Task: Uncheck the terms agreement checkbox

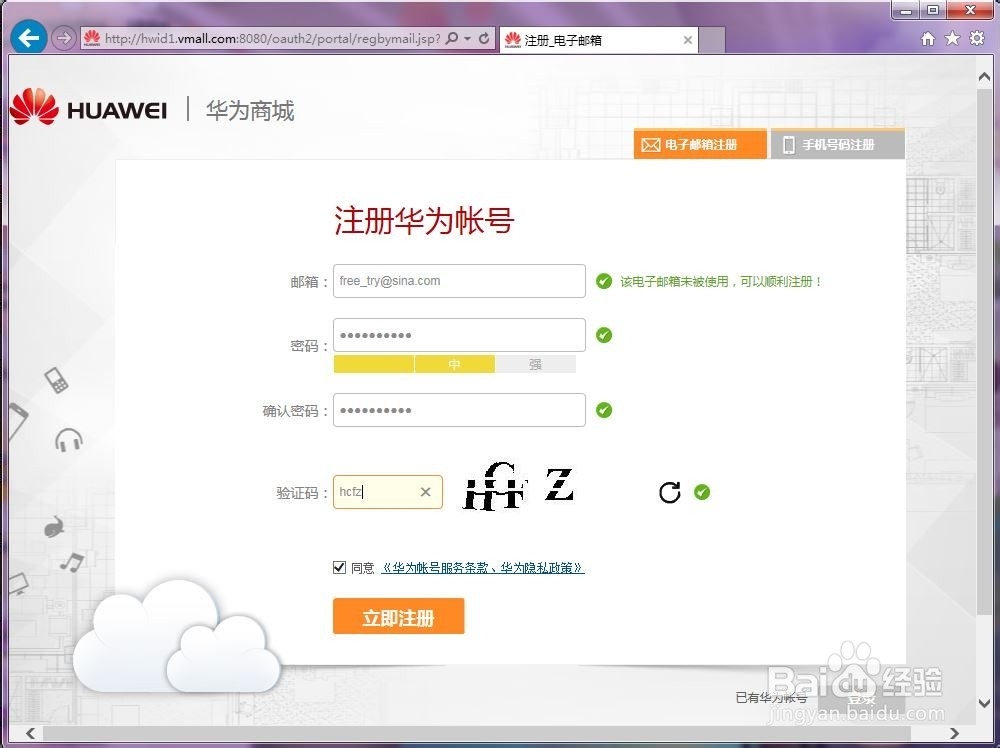Action: (x=340, y=567)
